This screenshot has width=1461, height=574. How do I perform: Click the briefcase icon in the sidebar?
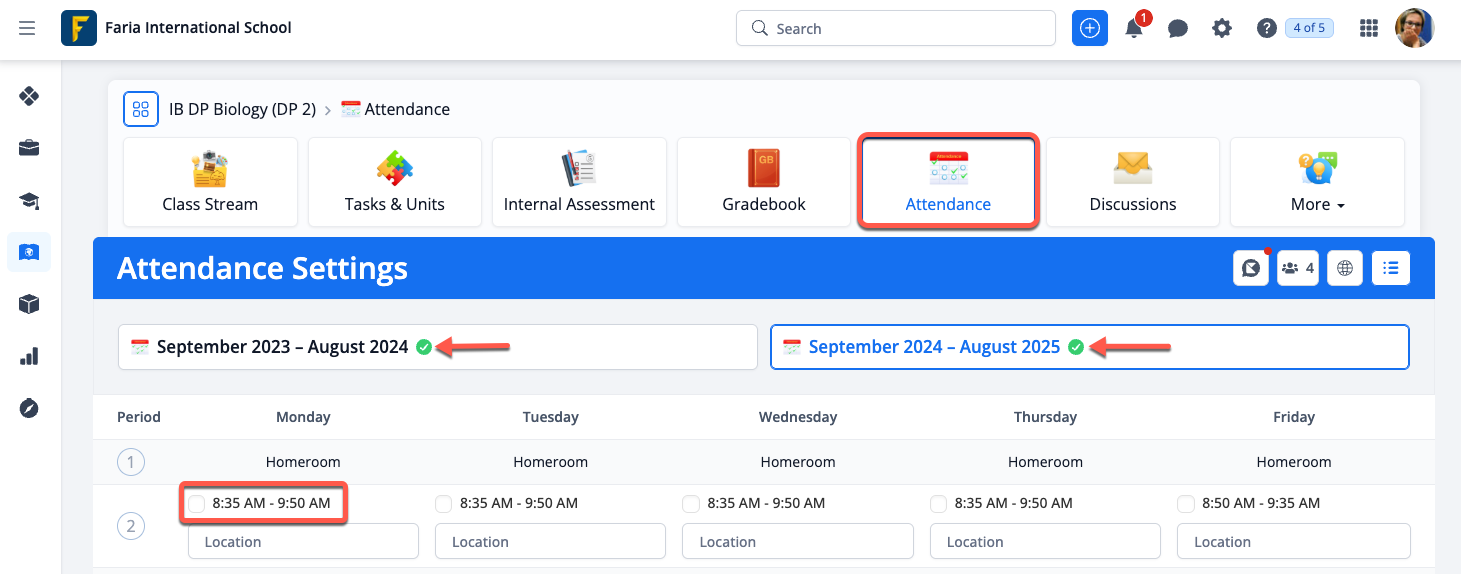click(x=29, y=149)
